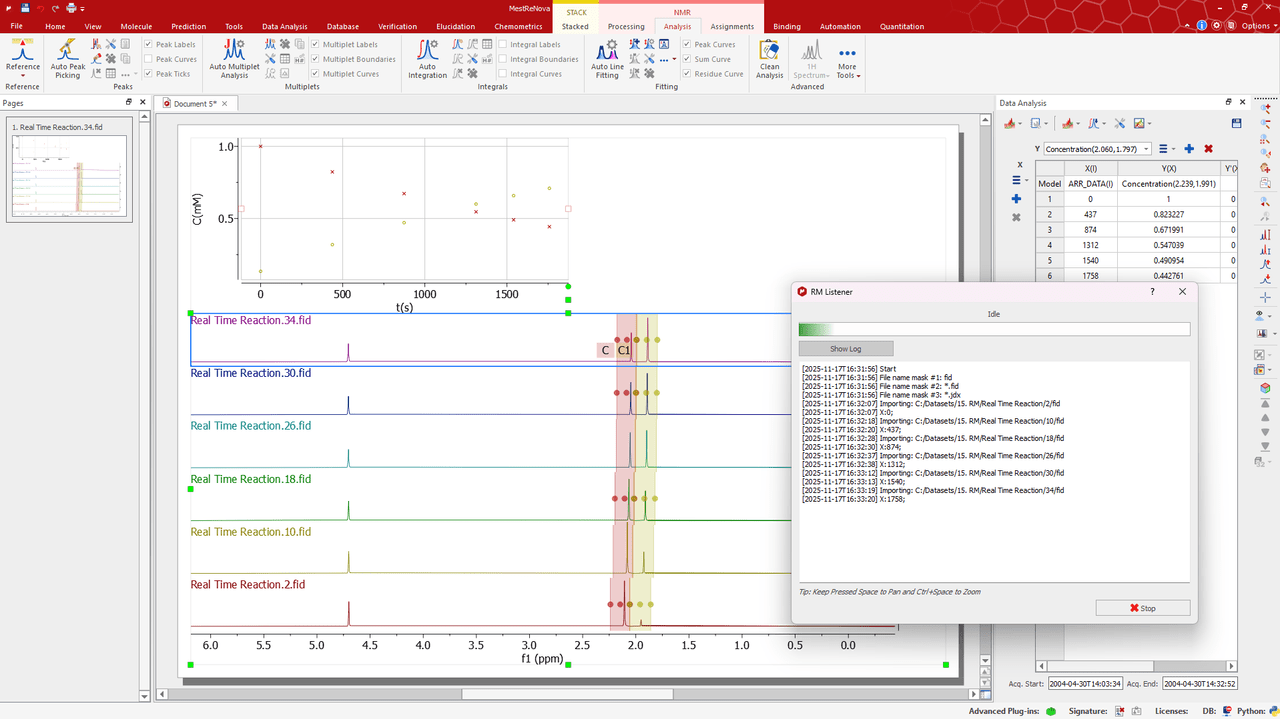This screenshot has width=1280, height=719.
Task: Enable the Peak Curves checkbox in the Peaks group
Action: [149, 59]
